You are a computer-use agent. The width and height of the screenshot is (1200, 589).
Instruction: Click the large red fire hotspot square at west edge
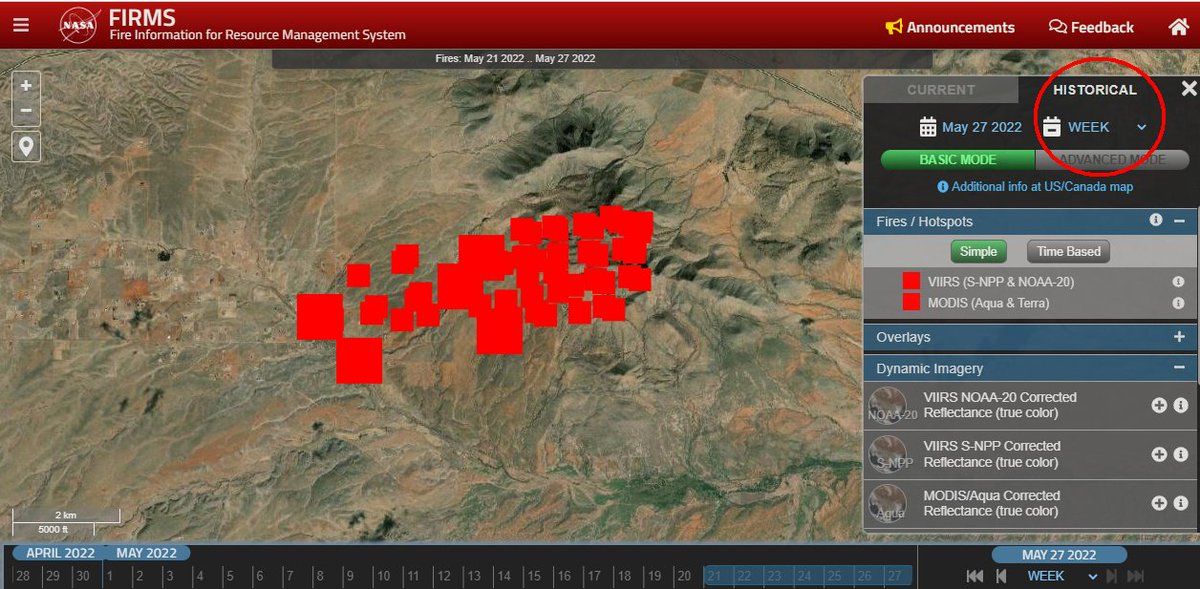320,317
